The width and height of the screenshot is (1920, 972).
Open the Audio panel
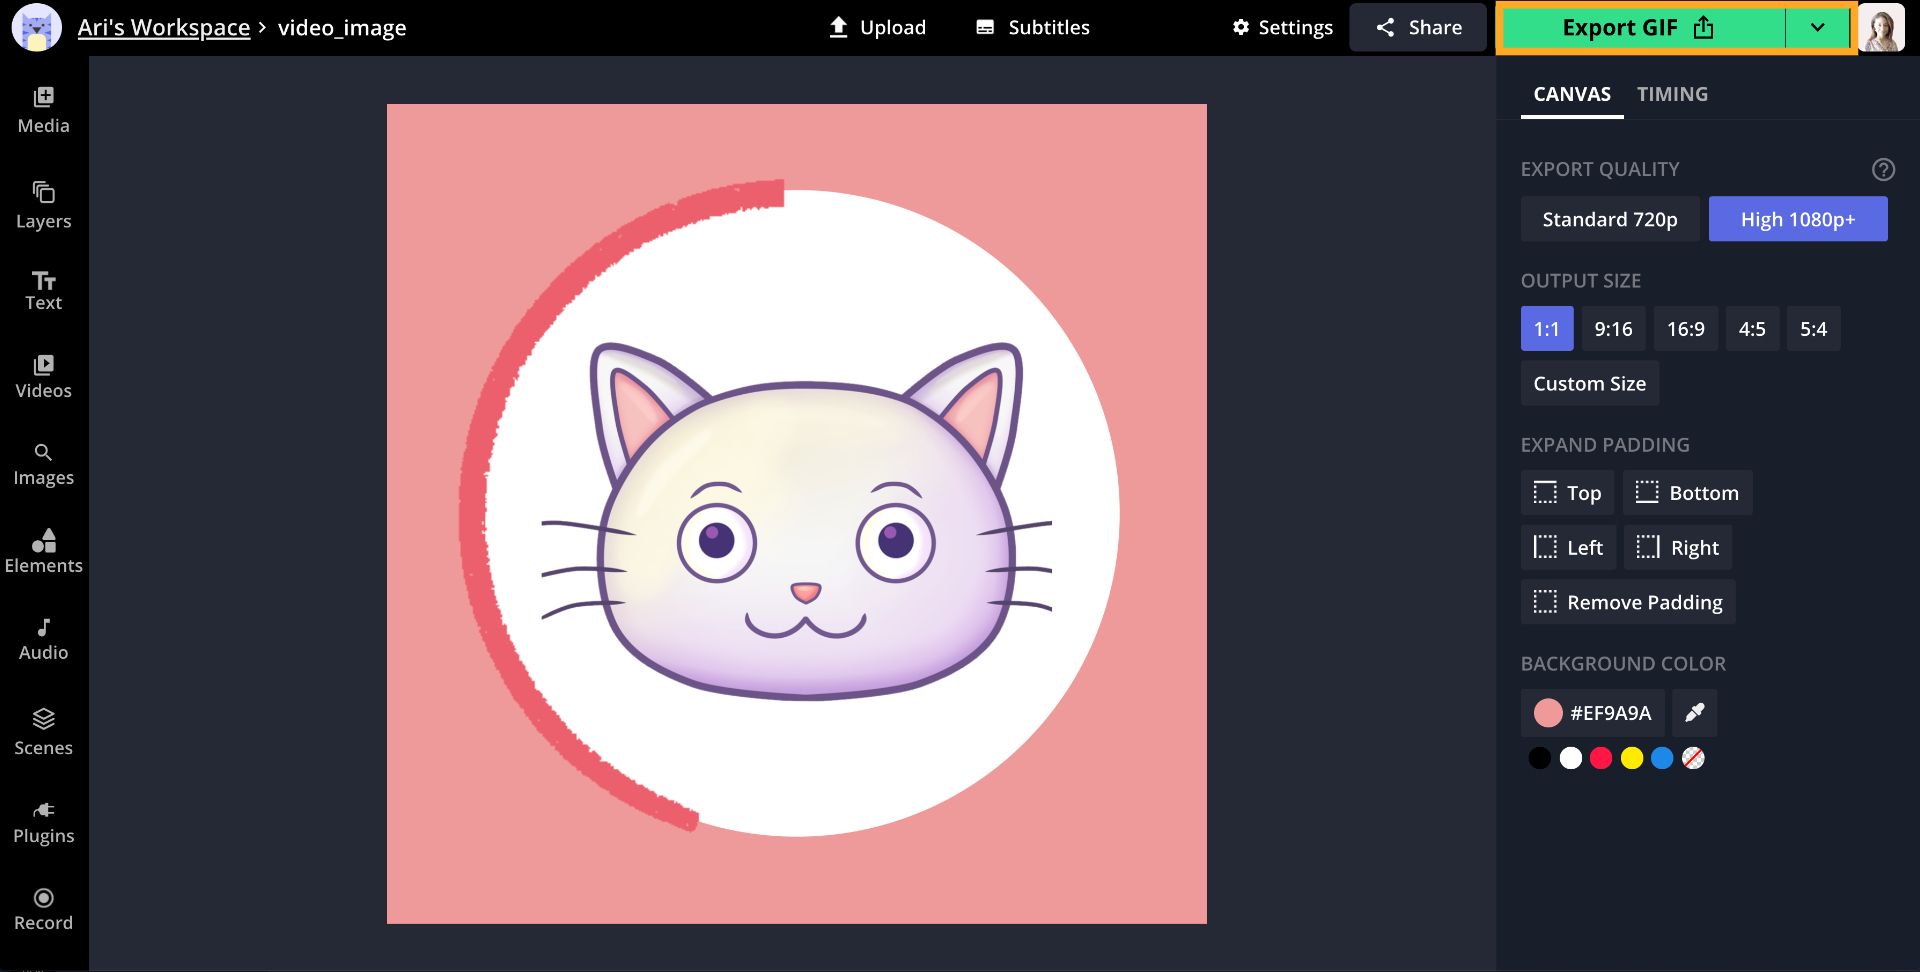click(43, 639)
